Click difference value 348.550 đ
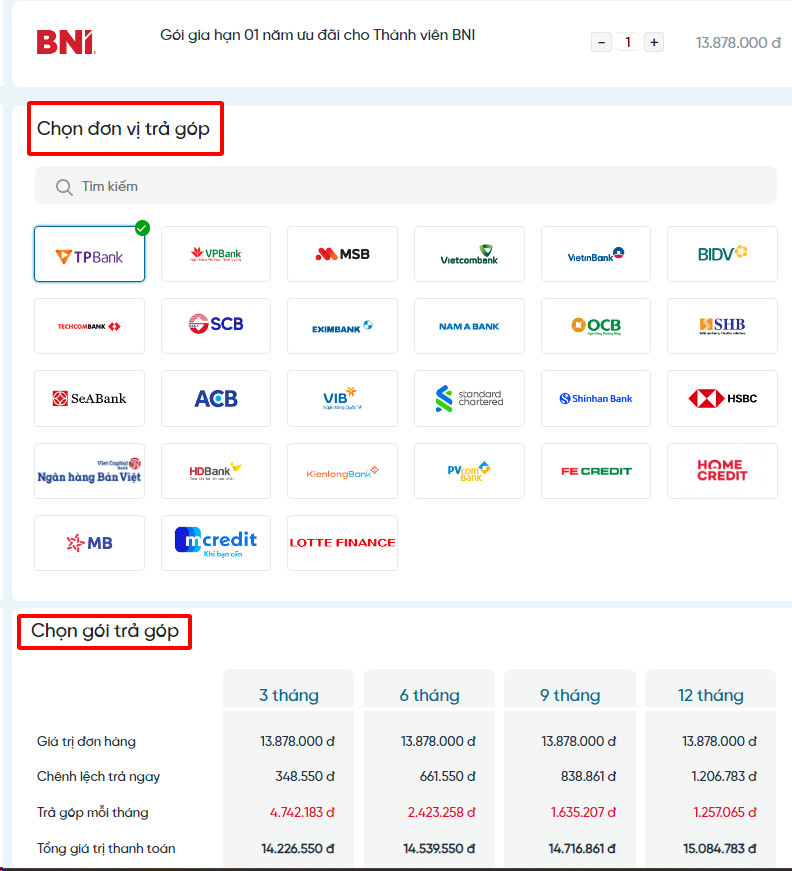The image size is (792, 871). pyautogui.click(x=305, y=776)
